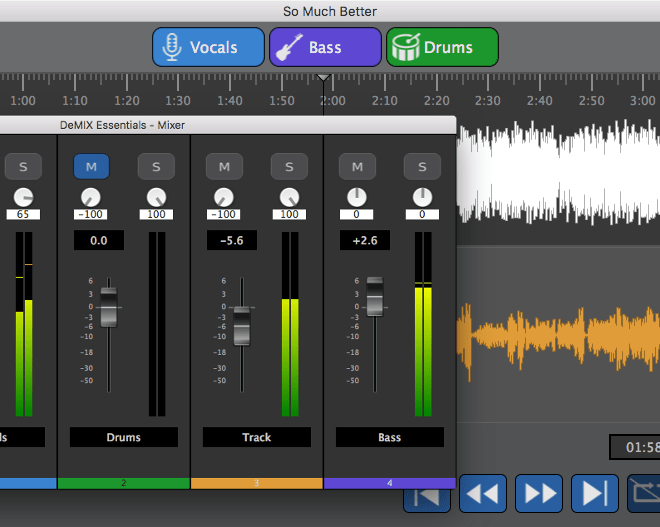Click the Track channel level meter
The image size is (660, 527).
pos(290,324)
